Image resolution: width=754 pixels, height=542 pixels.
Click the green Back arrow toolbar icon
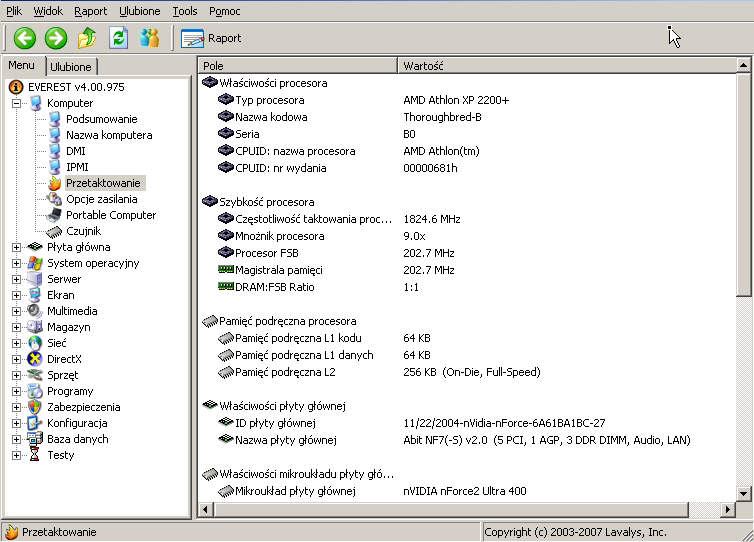(x=25, y=38)
